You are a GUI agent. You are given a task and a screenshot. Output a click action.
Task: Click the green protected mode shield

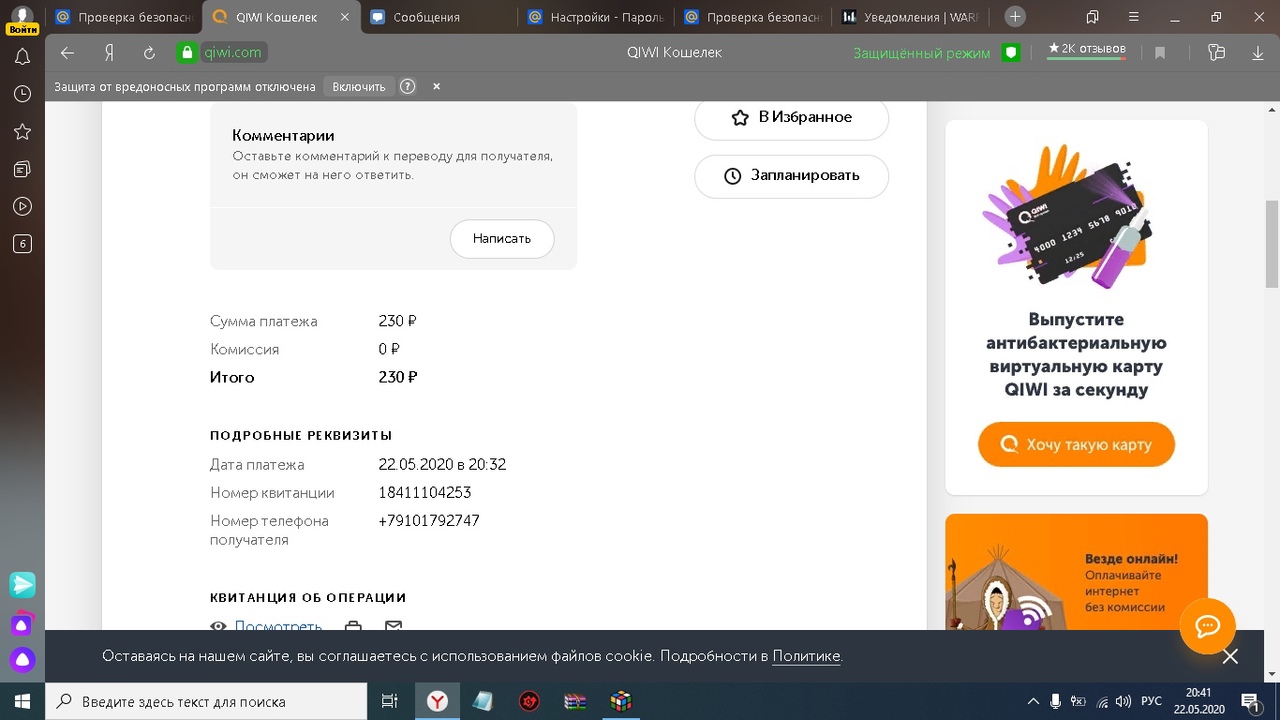[x=1011, y=53]
